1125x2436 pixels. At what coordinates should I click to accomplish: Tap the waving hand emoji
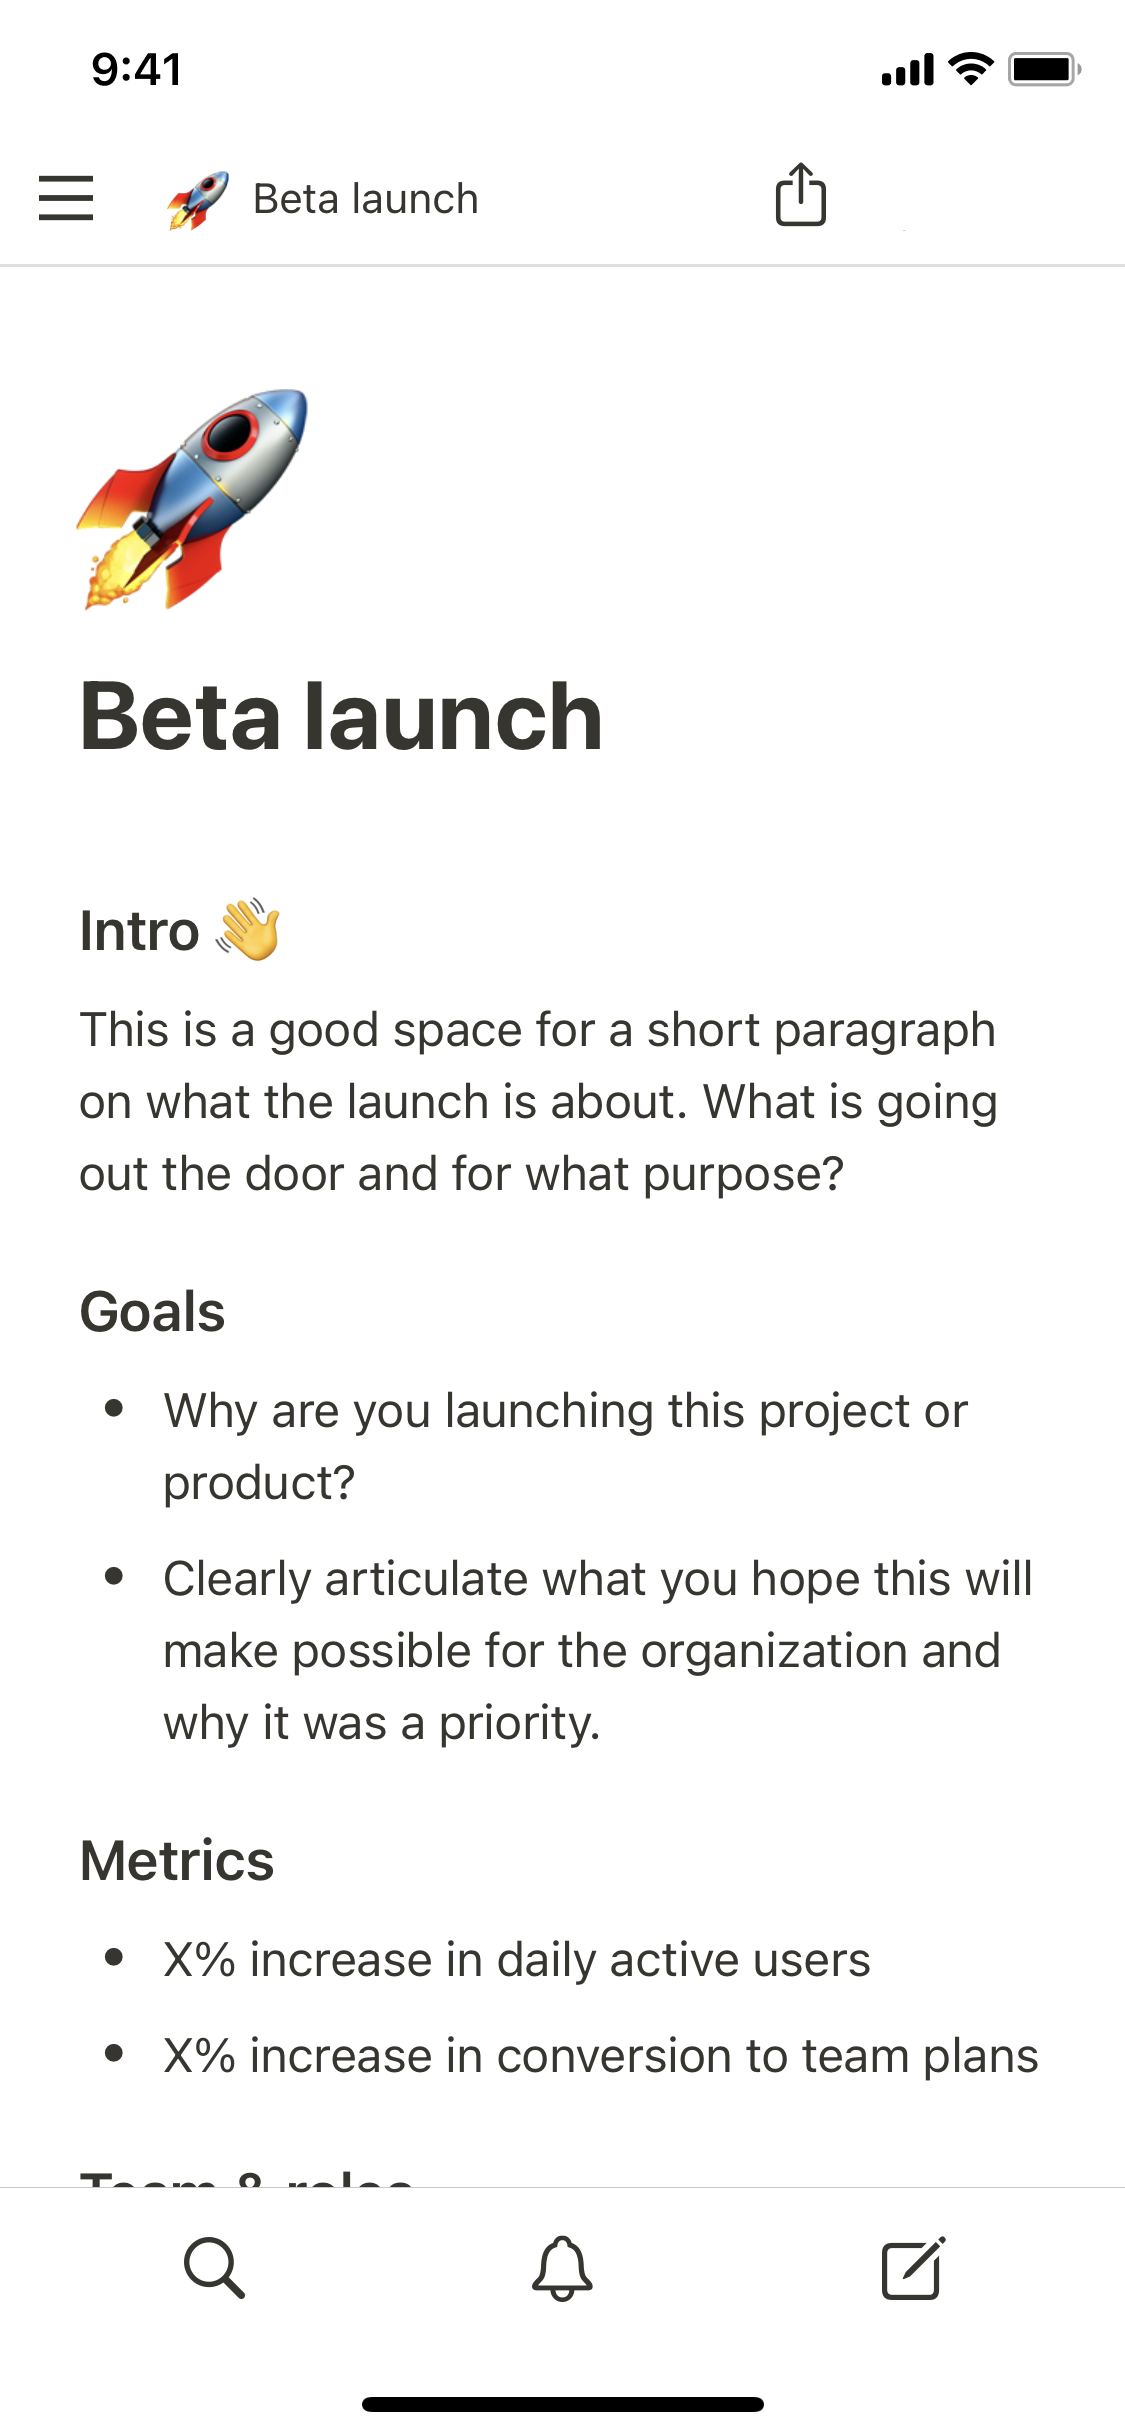pos(249,930)
